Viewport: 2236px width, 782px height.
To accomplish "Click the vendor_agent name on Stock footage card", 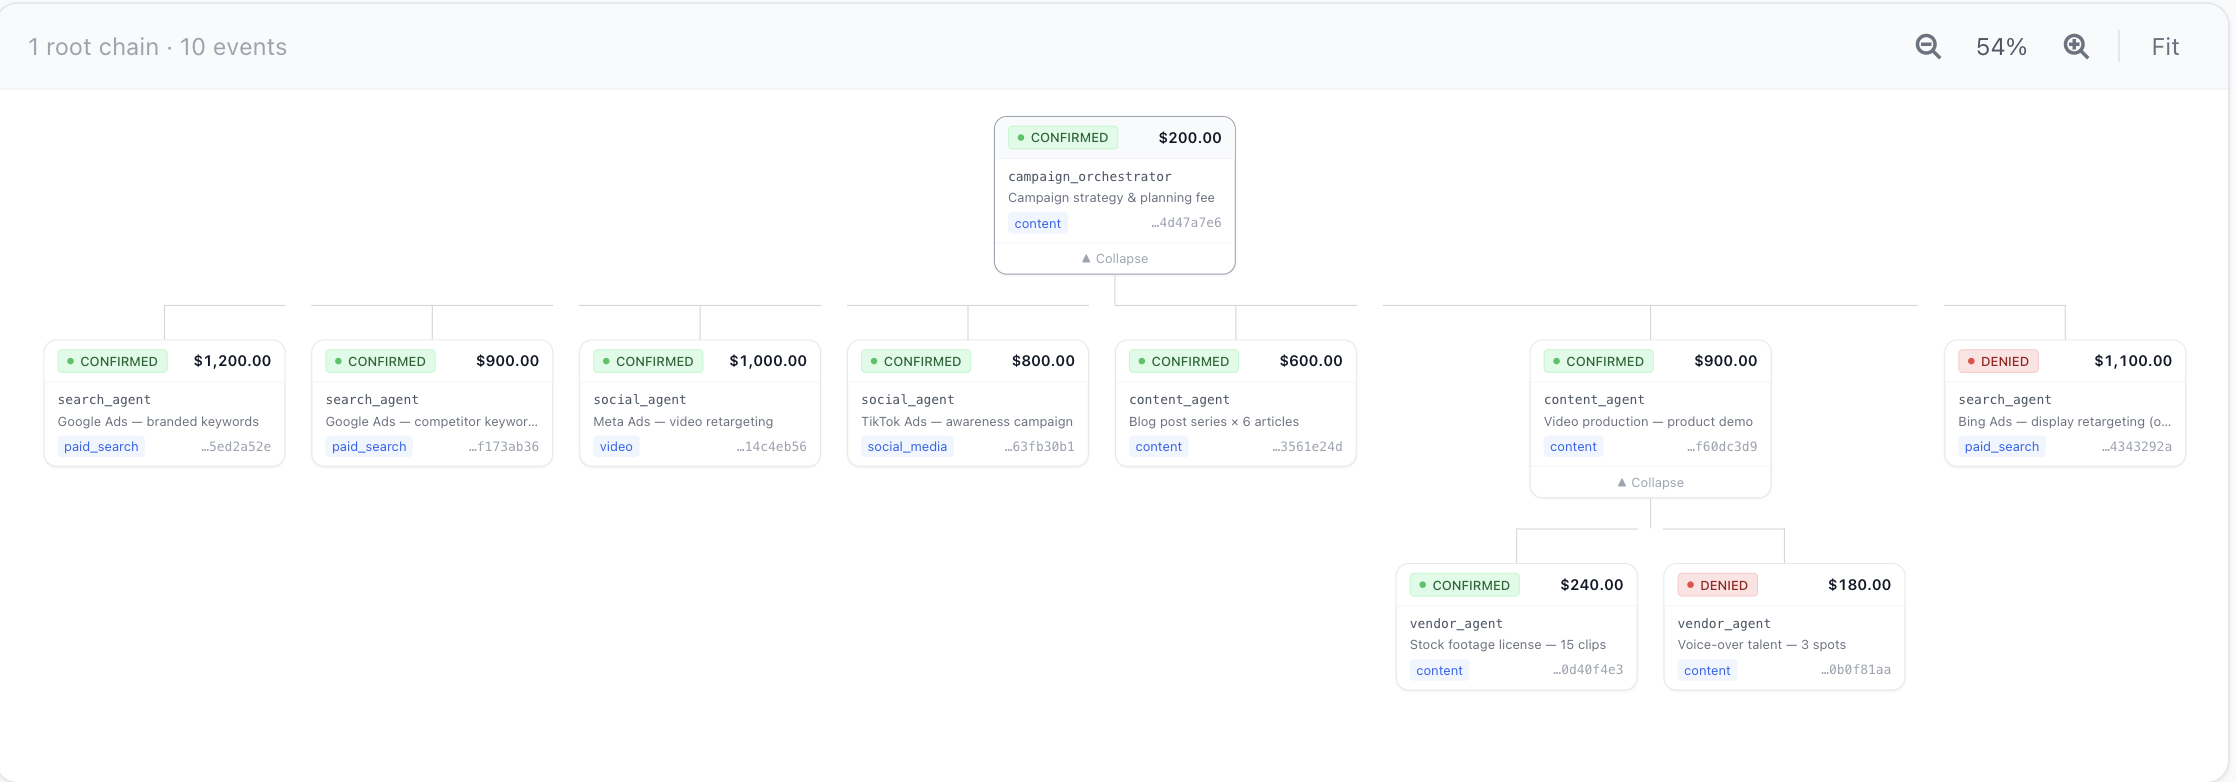I will tap(1456, 624).
